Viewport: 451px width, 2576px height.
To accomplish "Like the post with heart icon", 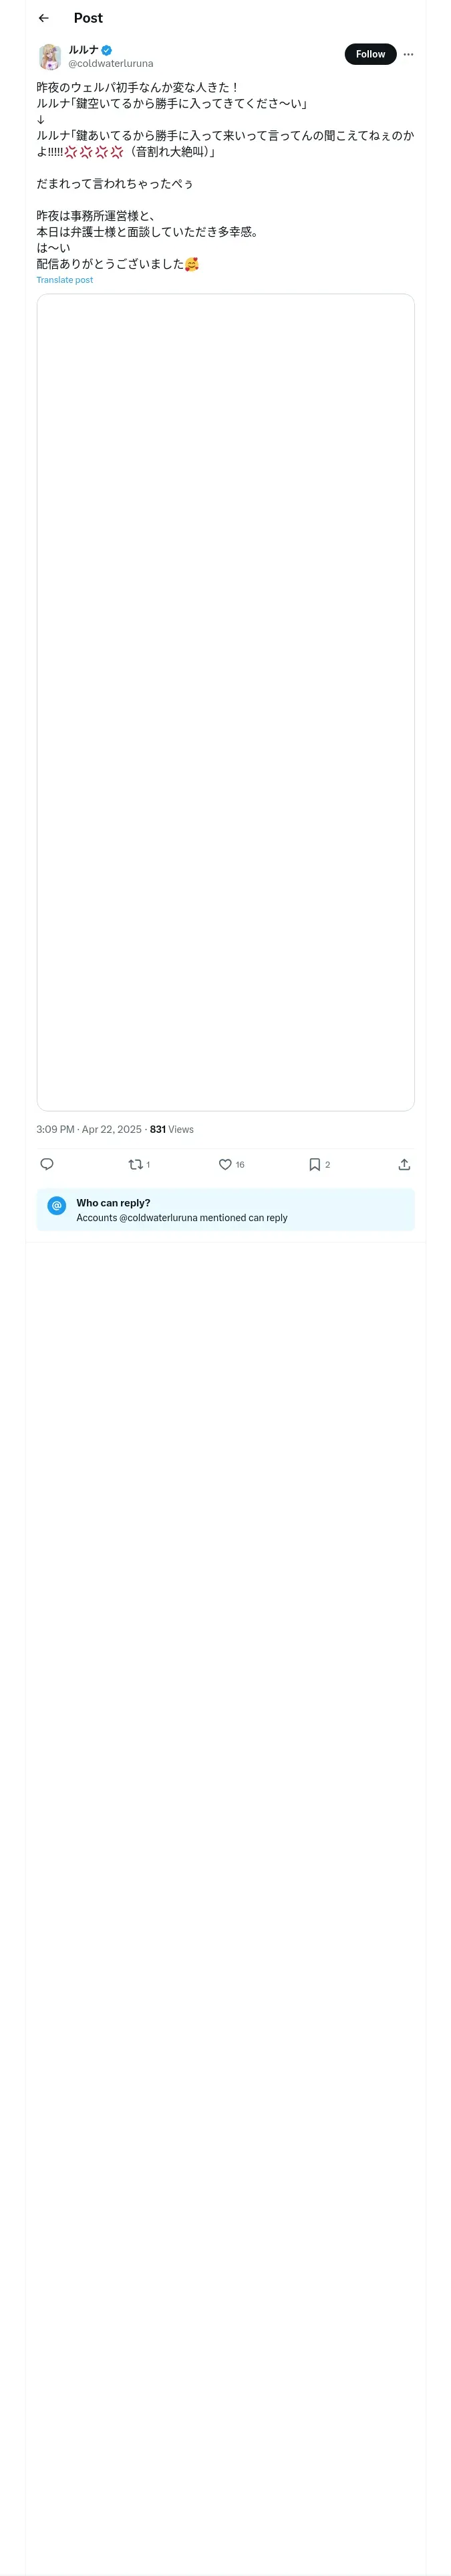I will pyautogui.click(x=225, y=1164).
